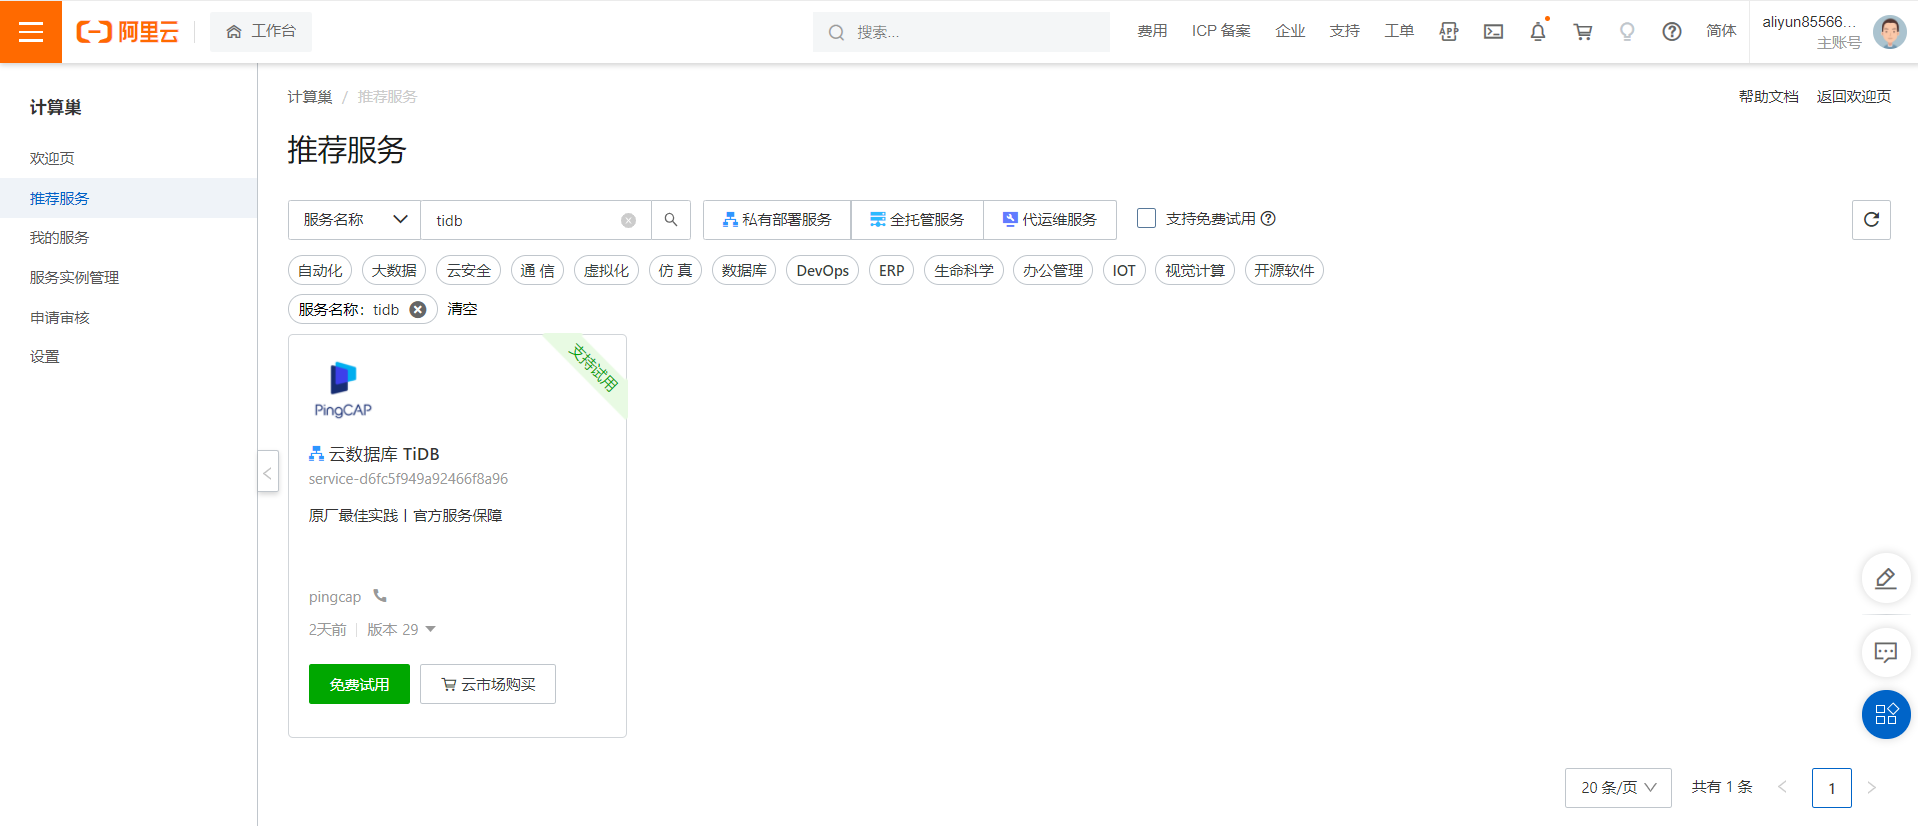This screenshot has width=1918, height=826.
Task: Open the 工作台 workbench button
Action: (x=261, y=32)
